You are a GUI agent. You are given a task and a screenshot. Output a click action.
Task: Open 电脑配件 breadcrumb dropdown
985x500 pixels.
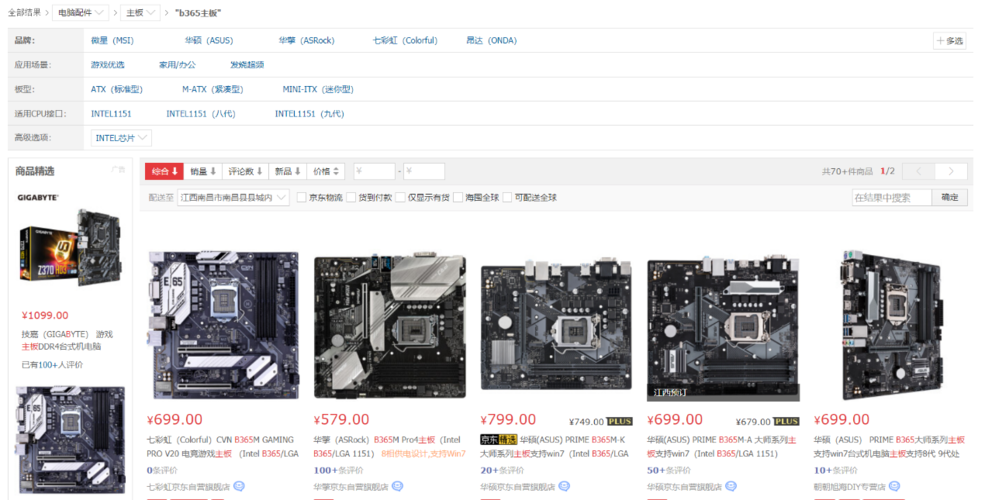pos(80,13)
